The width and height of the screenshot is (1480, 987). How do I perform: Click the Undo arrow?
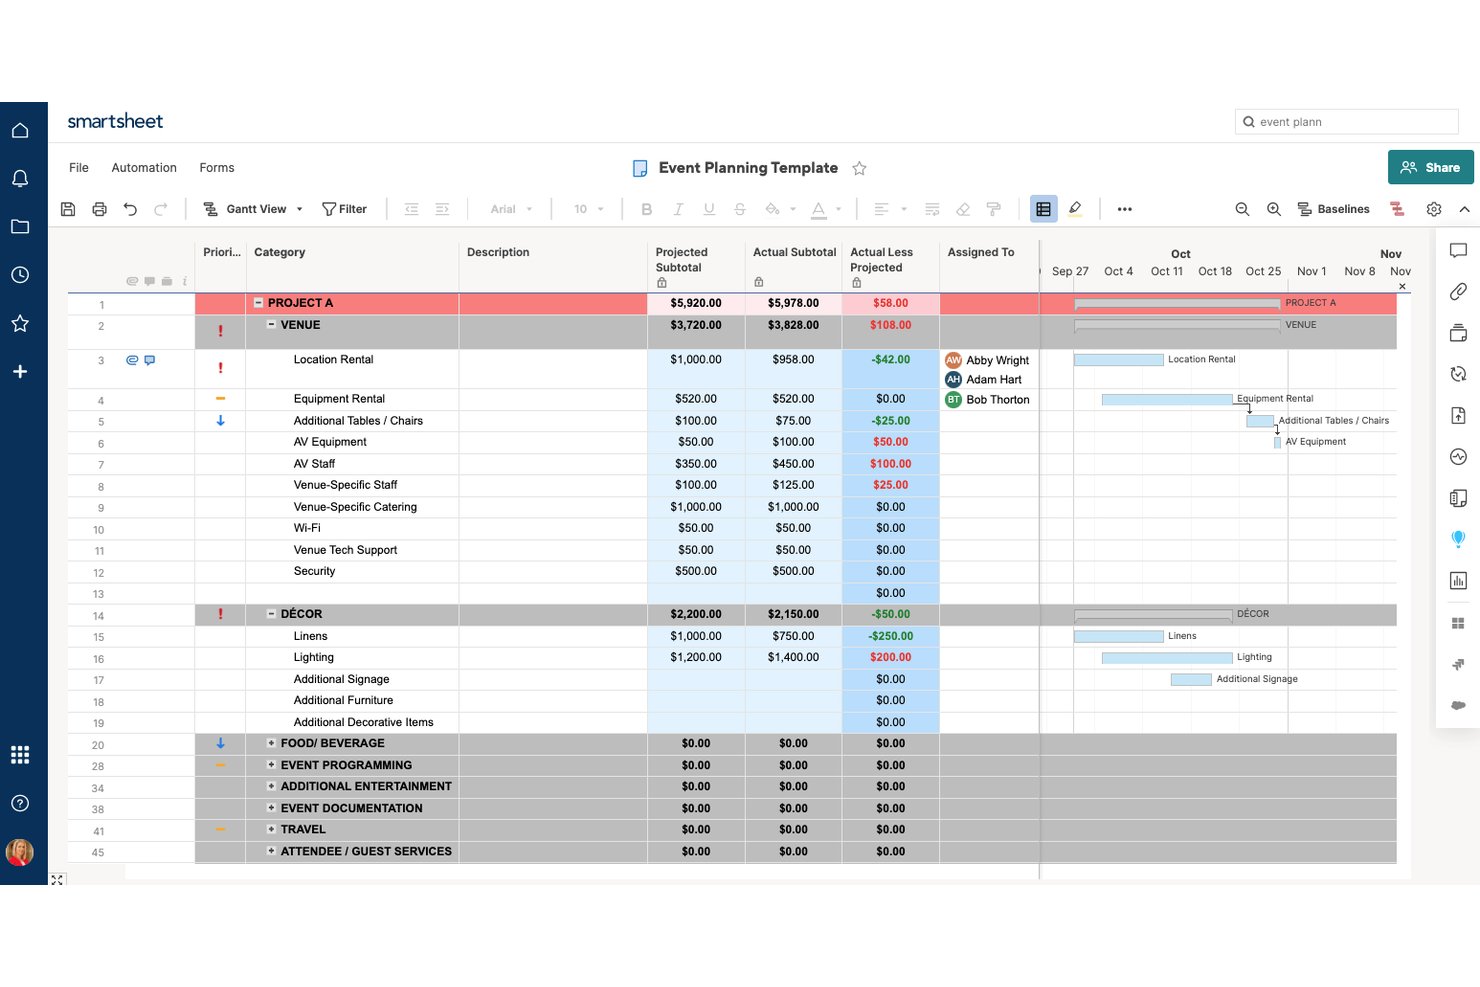(130, 209)
